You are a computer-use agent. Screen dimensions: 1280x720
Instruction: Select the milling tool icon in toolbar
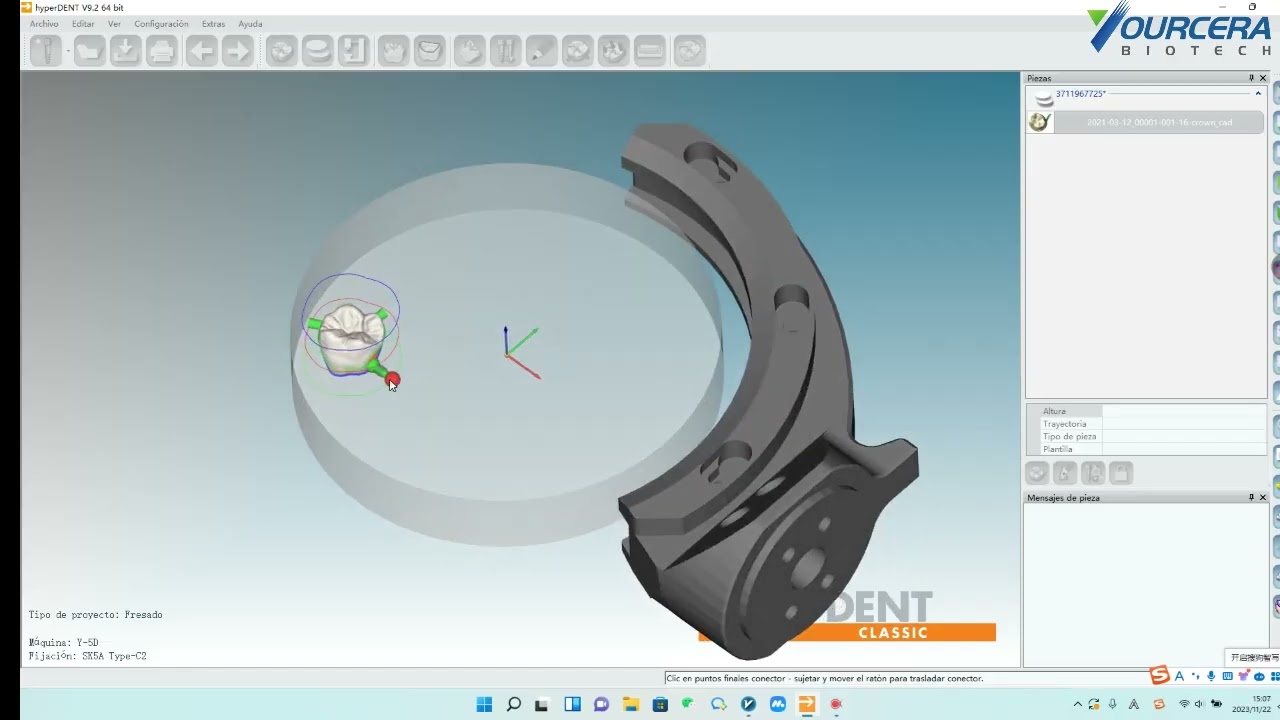point(45,50)
